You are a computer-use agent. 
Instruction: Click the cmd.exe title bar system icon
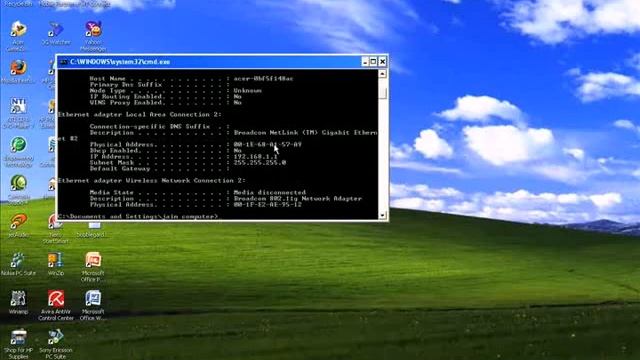click(x=63, y=62)
